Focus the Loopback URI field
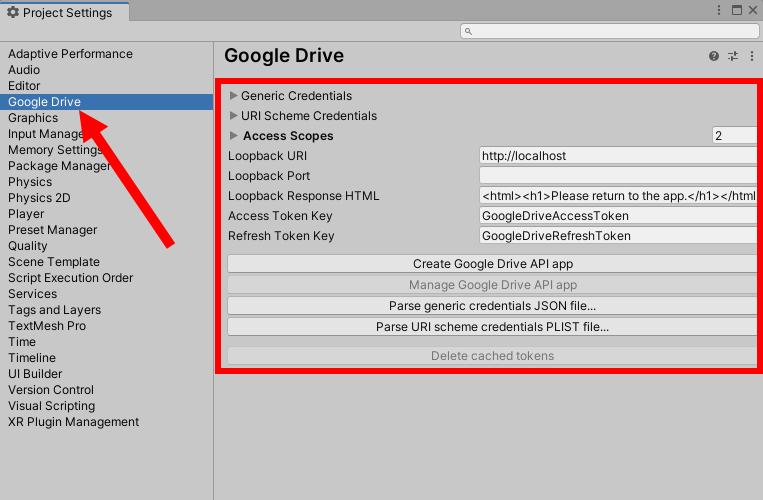 pyautogui.click(x=618, y=156)
